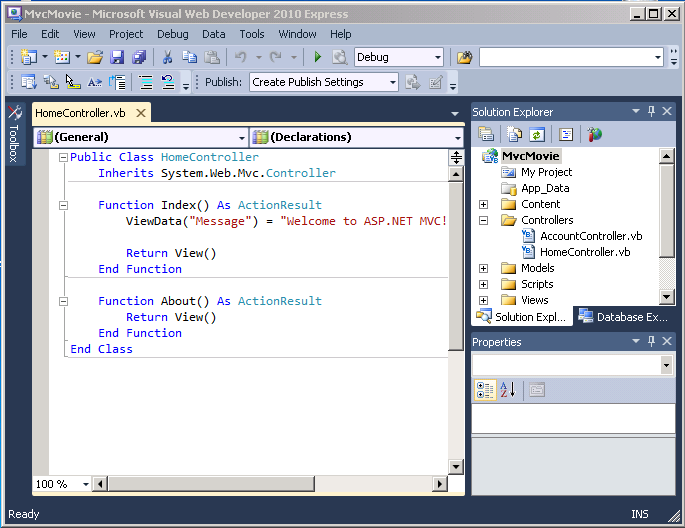Expand the Models folder node
The image size is (685, 528).
tap(484, 268)
